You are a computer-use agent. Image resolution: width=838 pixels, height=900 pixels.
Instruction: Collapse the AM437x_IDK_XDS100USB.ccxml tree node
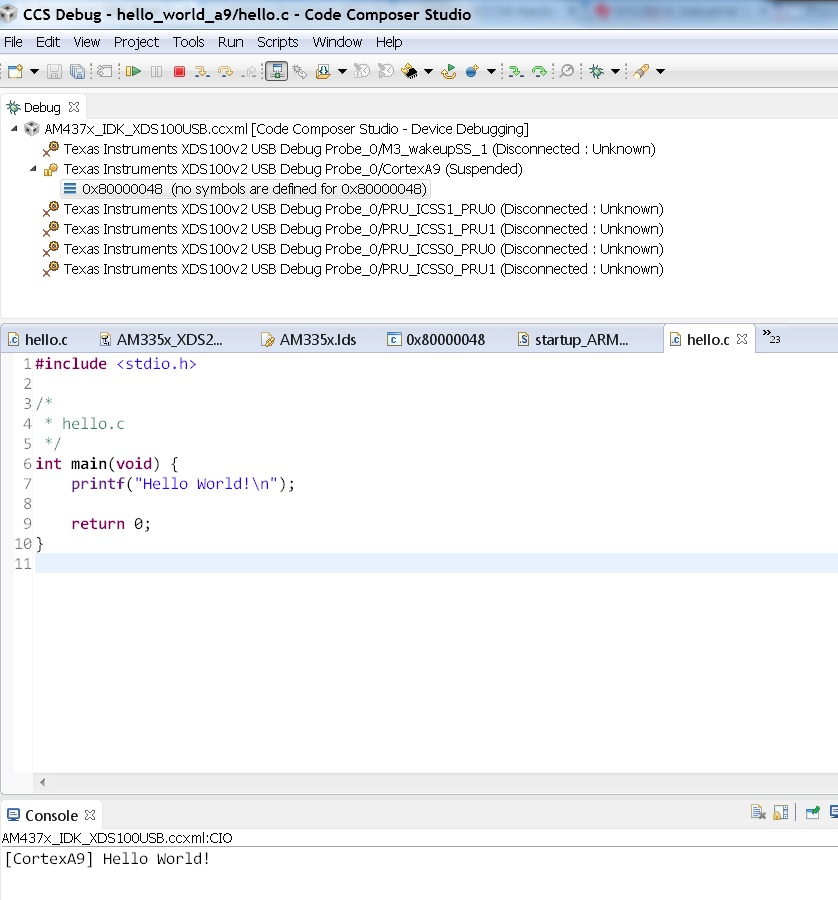14,129
